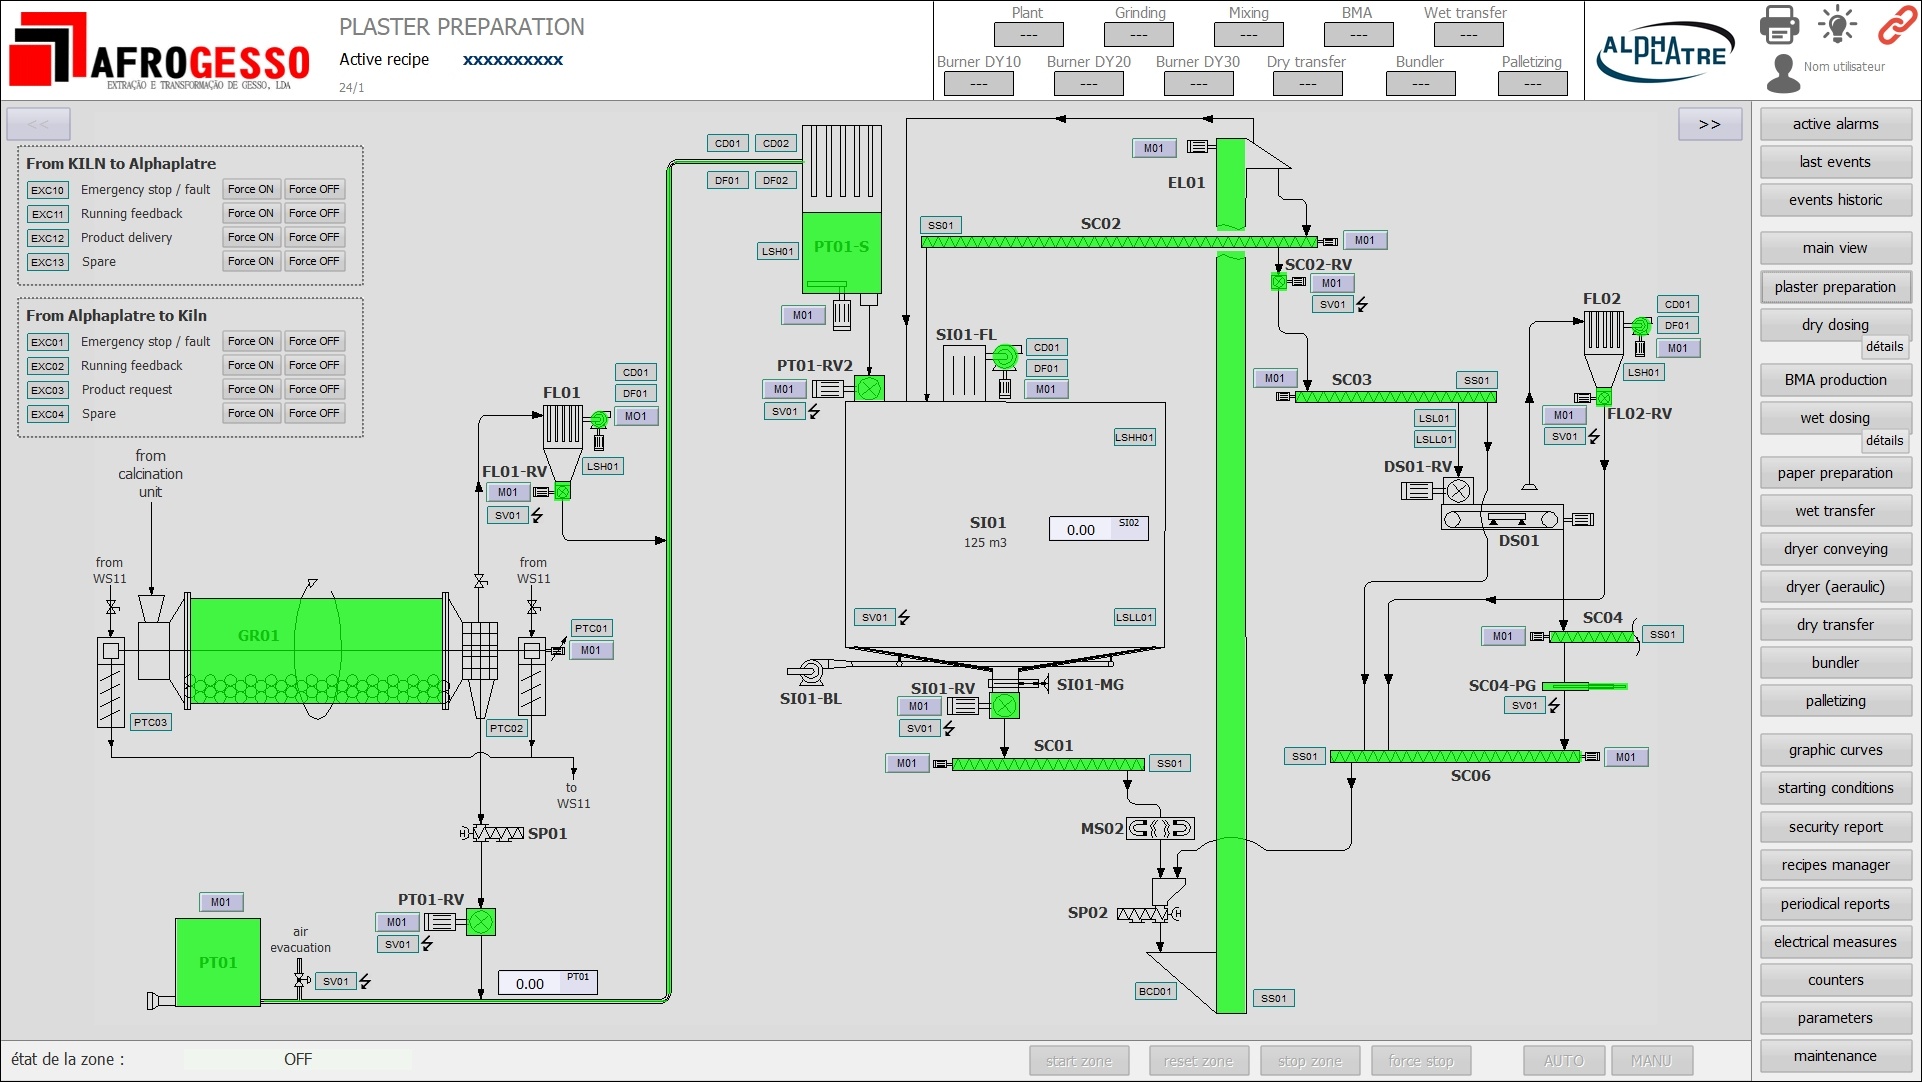Click the FL02 filter fan symbol
Screen dimensions: 1922x1082
coord(1641,326)
